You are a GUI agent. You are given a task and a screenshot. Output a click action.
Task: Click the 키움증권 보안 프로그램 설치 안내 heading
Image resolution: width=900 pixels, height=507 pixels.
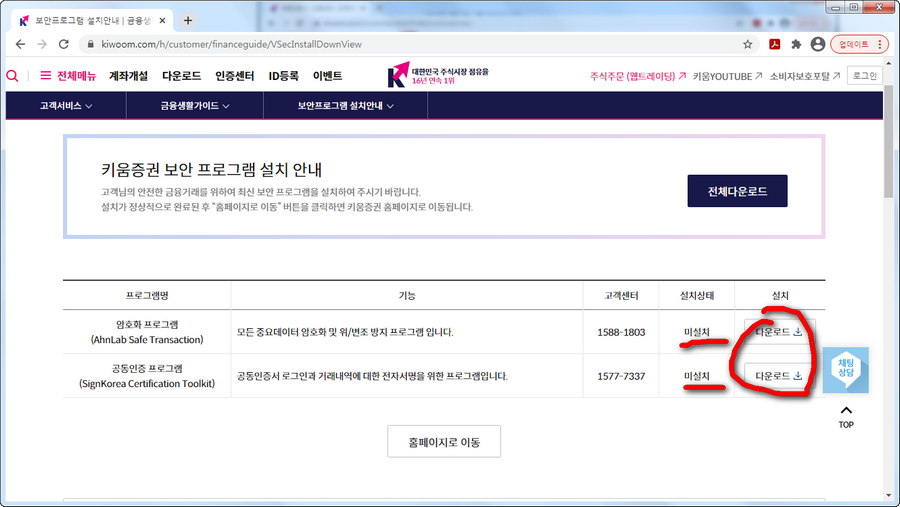coord(212,170)
